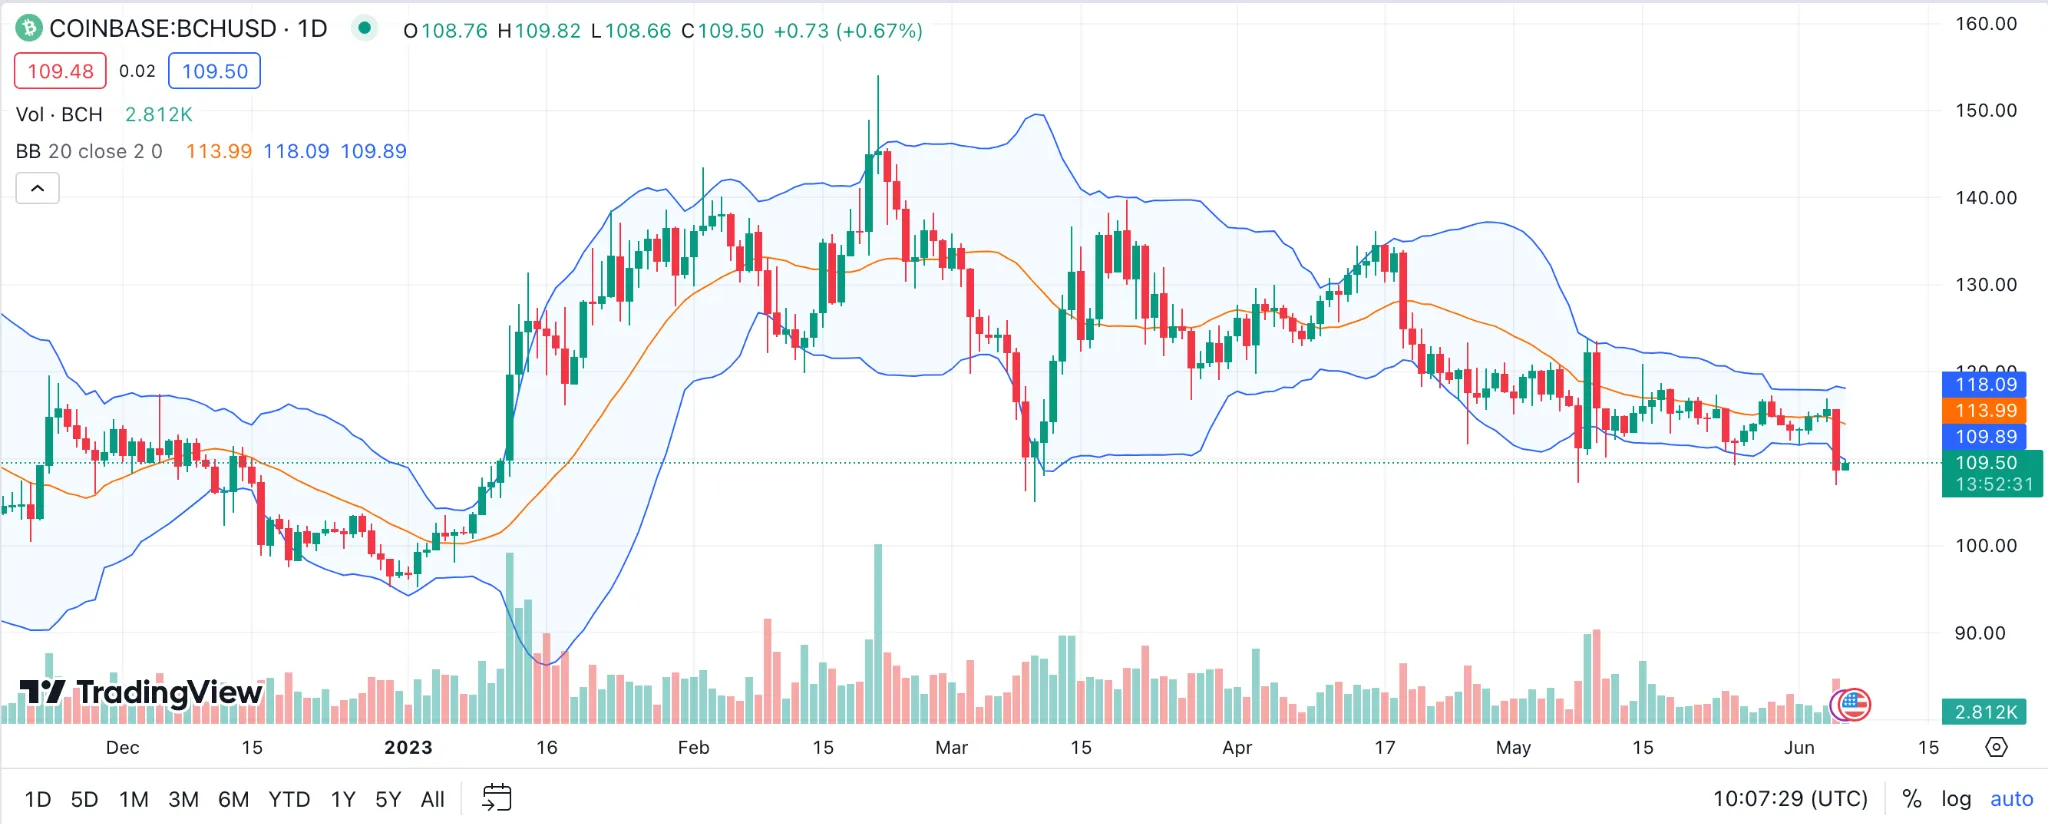Click the BB 20 close indicator label
This screenshot has height=824, width=2048.
click(x=88, y=151)
